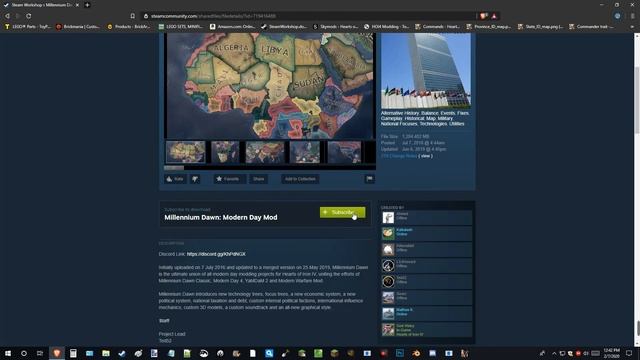Select the fourth screenshot thumbnail
The height and width of the screenshot is (360, 640).
point(305,152)
